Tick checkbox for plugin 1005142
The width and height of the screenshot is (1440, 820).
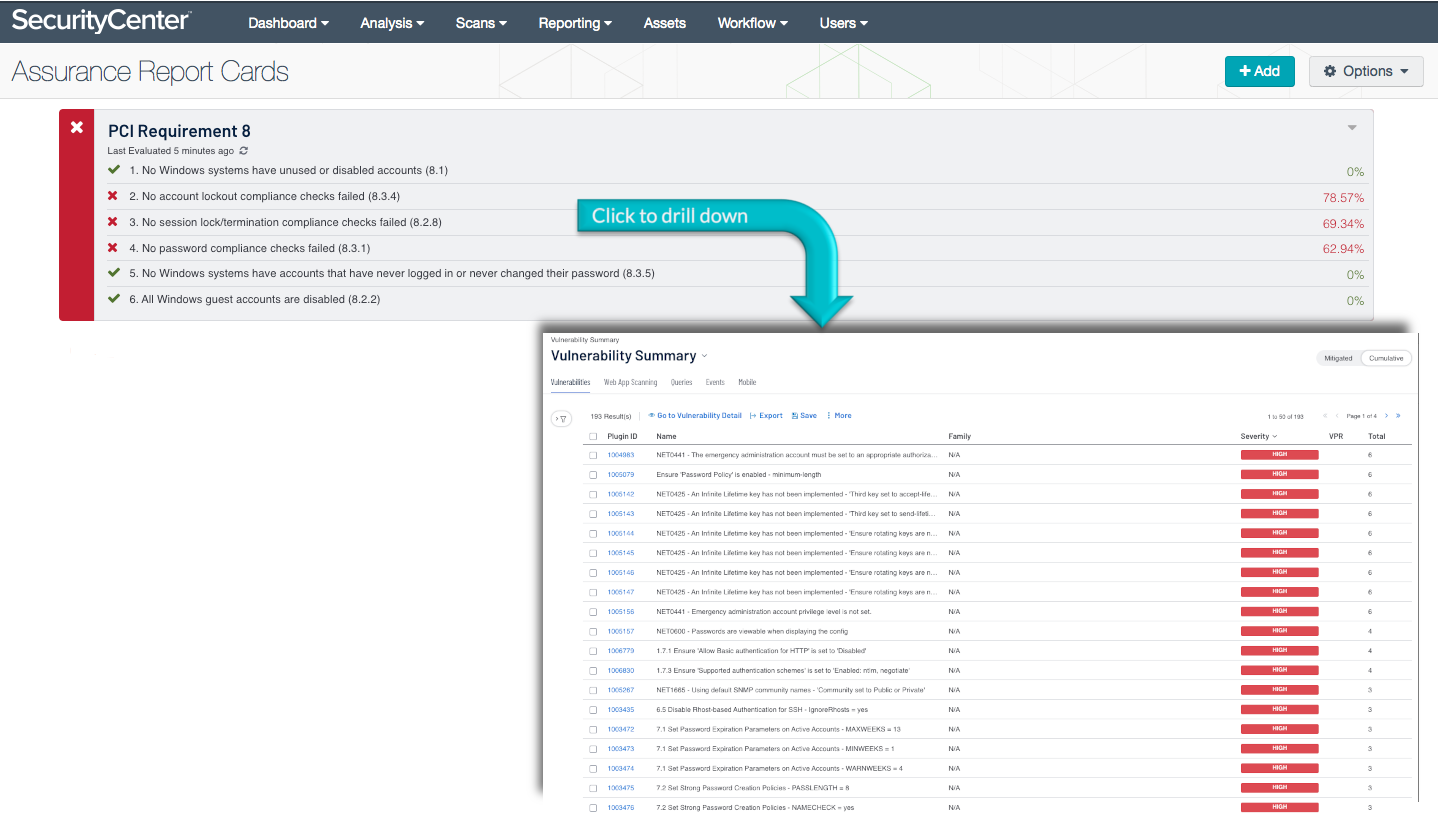tap(593, 494)
